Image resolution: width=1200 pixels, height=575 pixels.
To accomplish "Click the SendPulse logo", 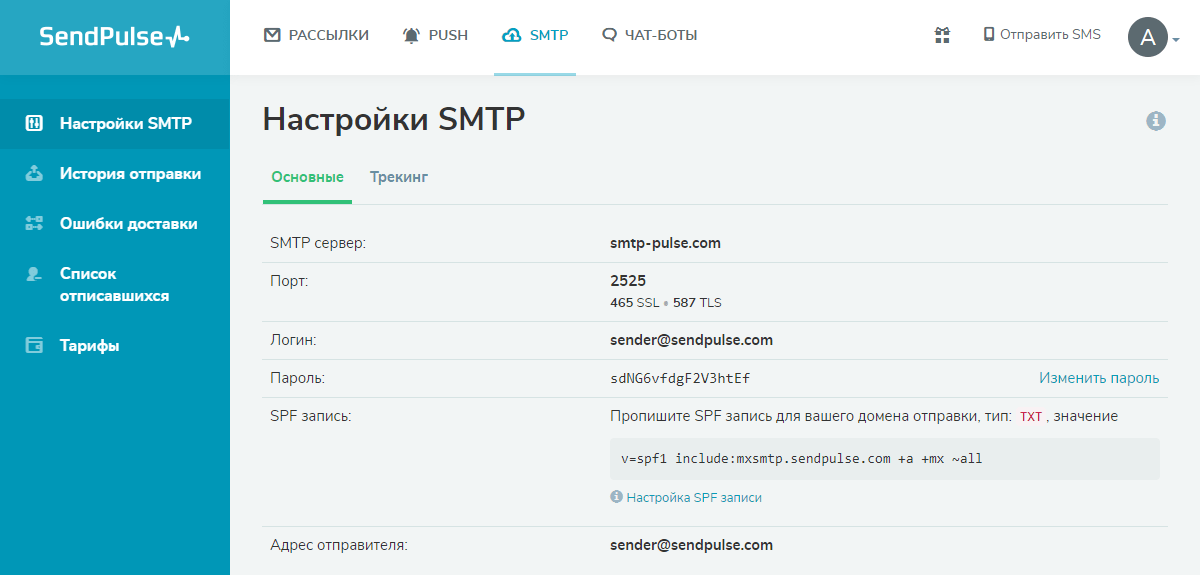I will (x=114, y=37).
